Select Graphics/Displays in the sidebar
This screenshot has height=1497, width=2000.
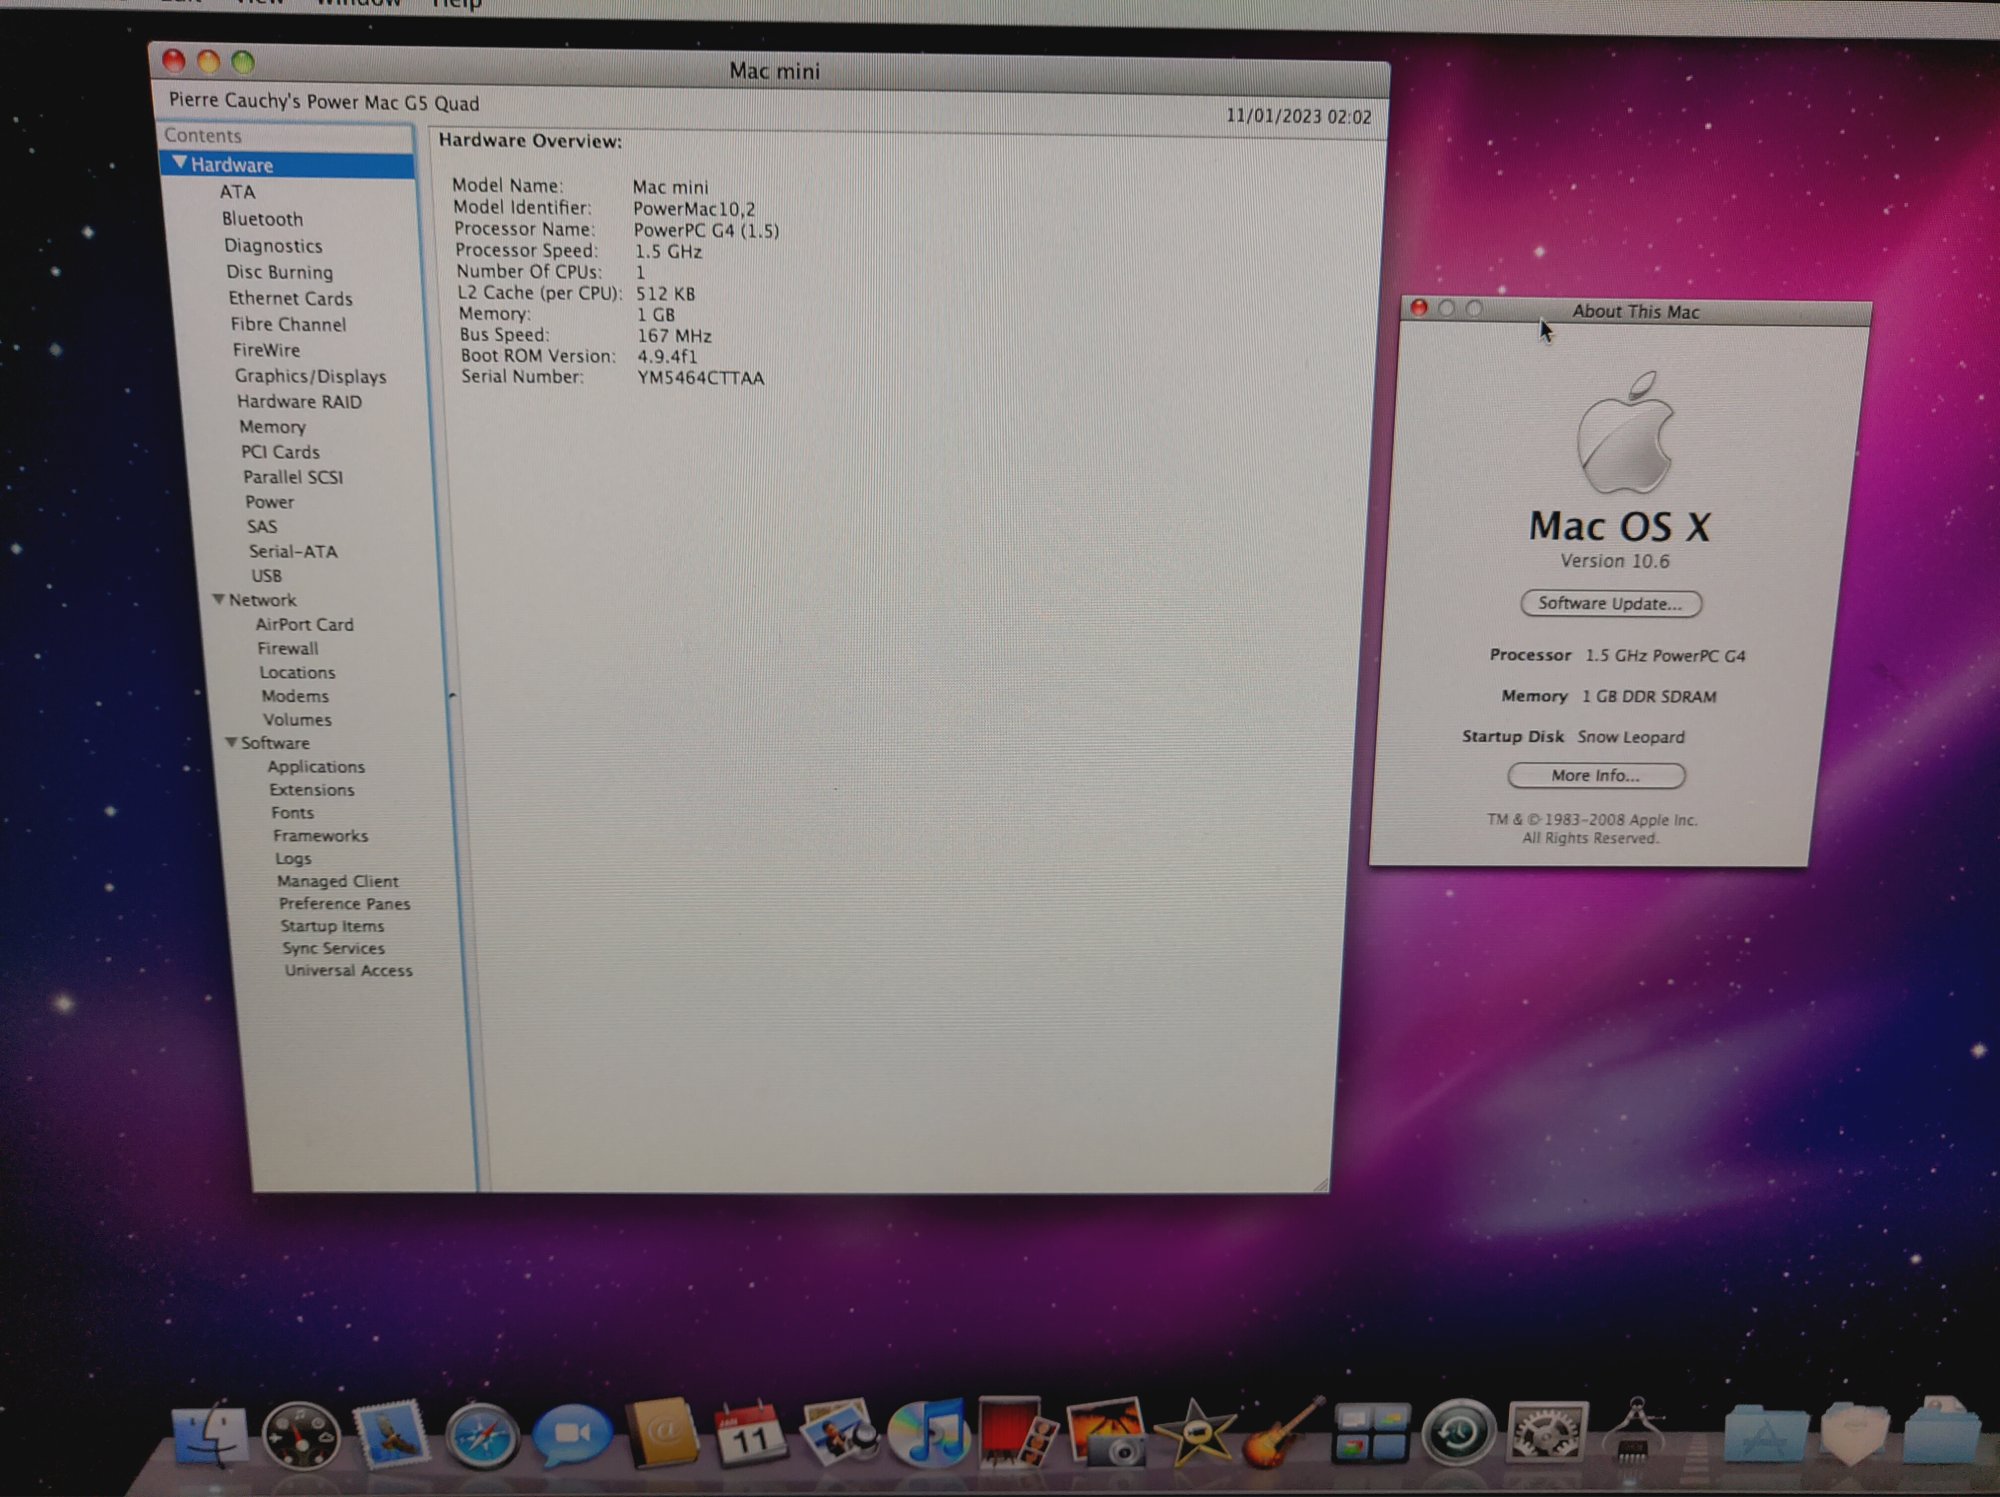pyautogui.click(x=310, y=376)
